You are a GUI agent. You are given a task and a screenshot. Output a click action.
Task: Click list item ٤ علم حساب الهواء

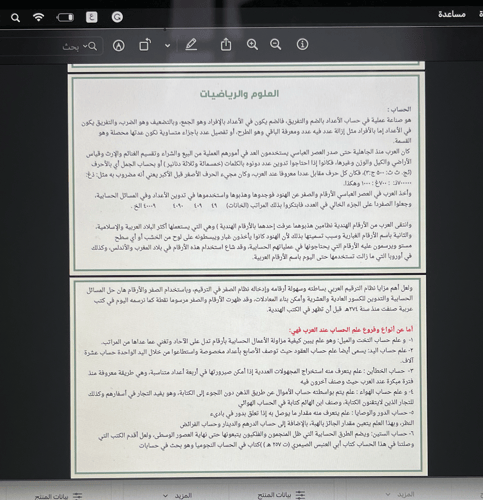pos(251,398)
